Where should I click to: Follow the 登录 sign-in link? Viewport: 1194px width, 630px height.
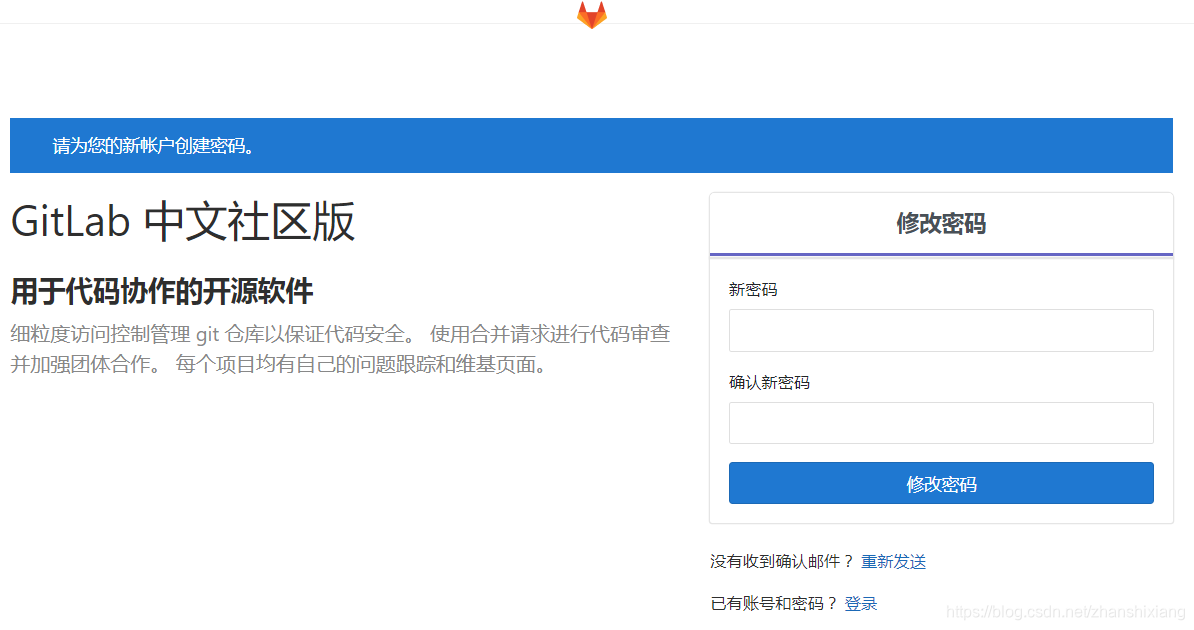click(x=860, y=604)
